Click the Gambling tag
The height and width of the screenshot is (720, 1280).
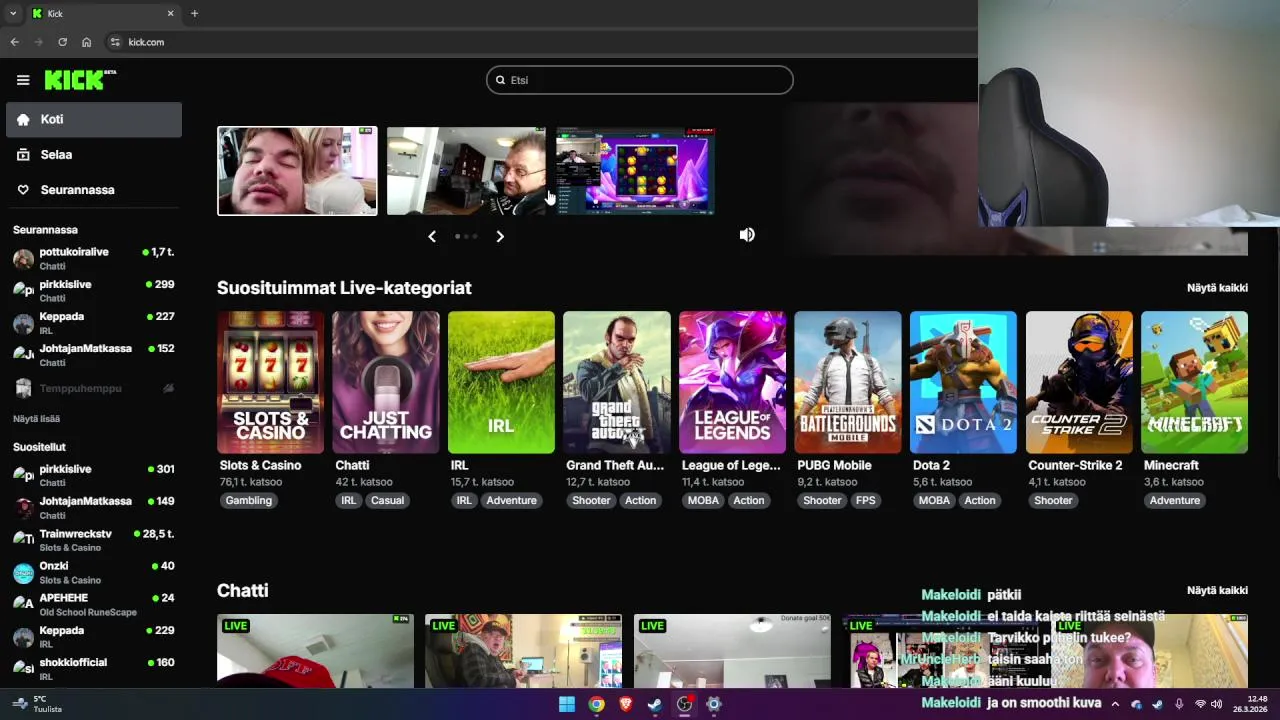[248, 501]
